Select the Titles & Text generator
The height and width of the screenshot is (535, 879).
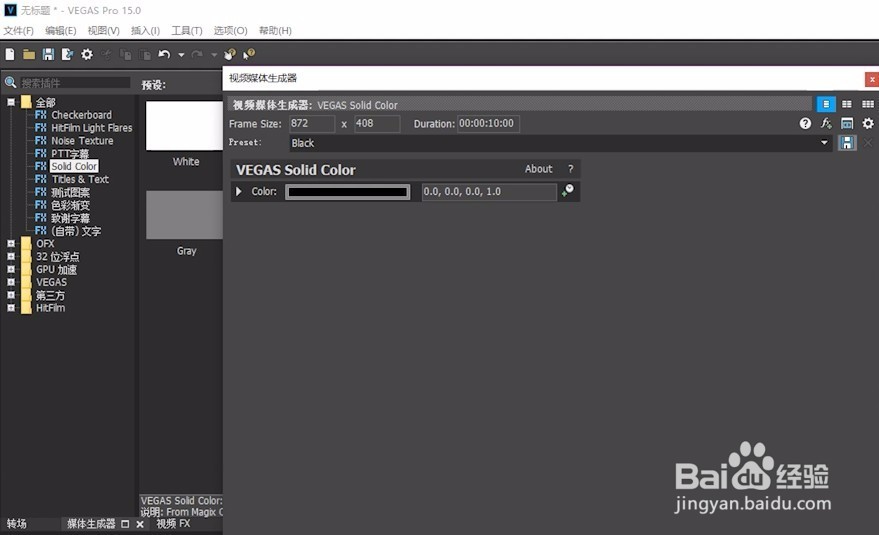pos(80,179)
